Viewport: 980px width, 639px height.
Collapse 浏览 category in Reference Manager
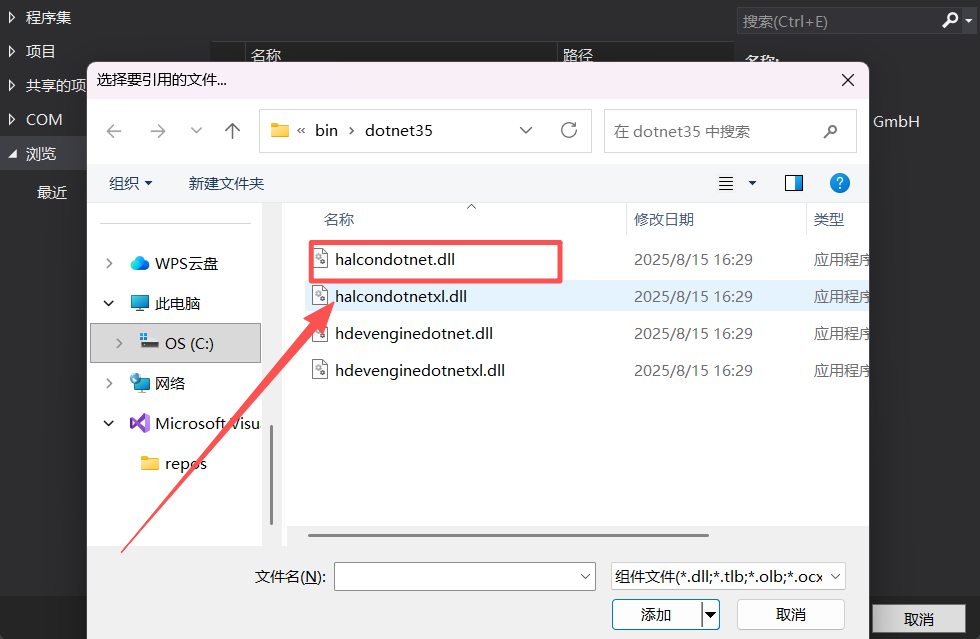point(12,154)
